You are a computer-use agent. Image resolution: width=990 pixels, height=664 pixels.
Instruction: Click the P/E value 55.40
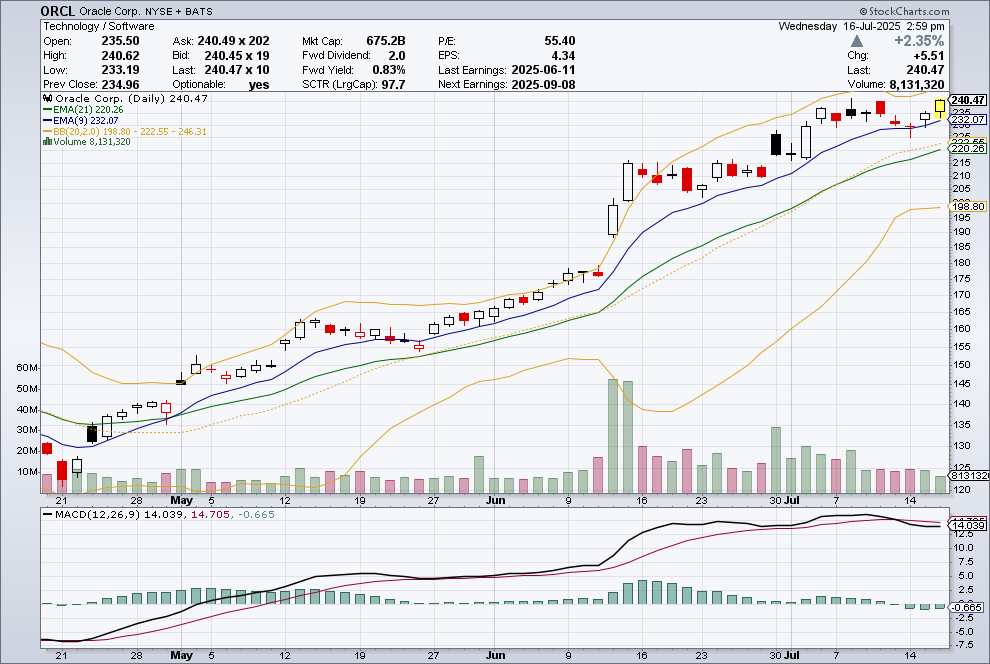click(560, 41)
